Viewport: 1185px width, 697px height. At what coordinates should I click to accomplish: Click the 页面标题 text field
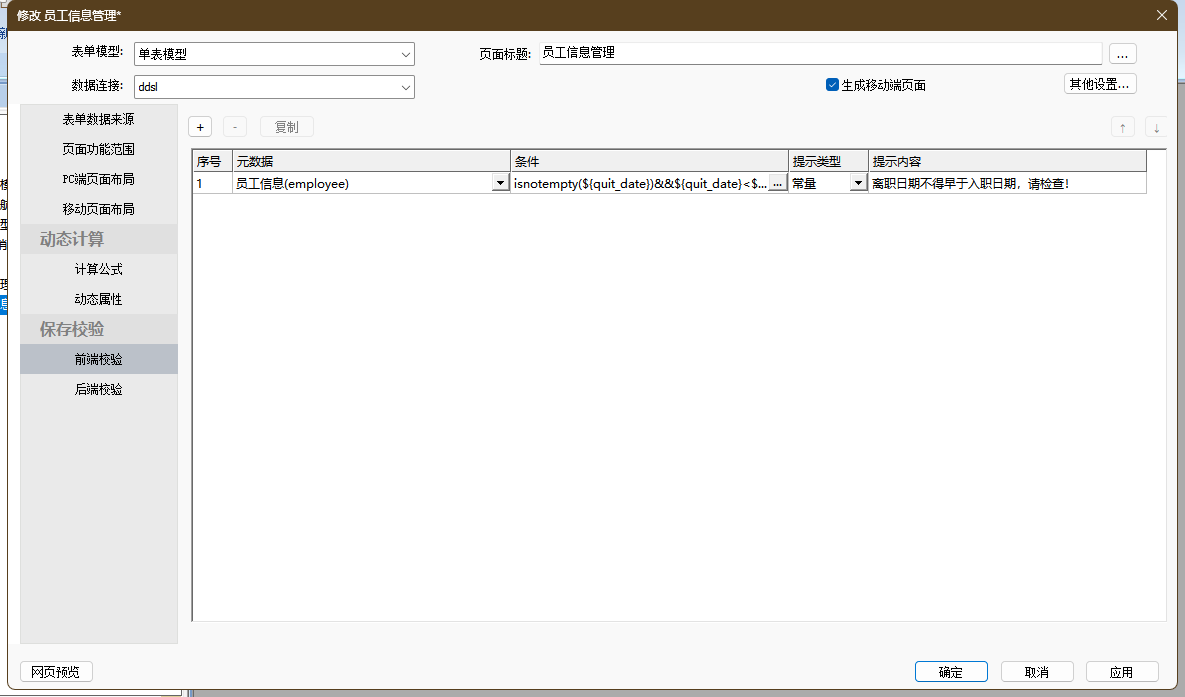point(820,53)
